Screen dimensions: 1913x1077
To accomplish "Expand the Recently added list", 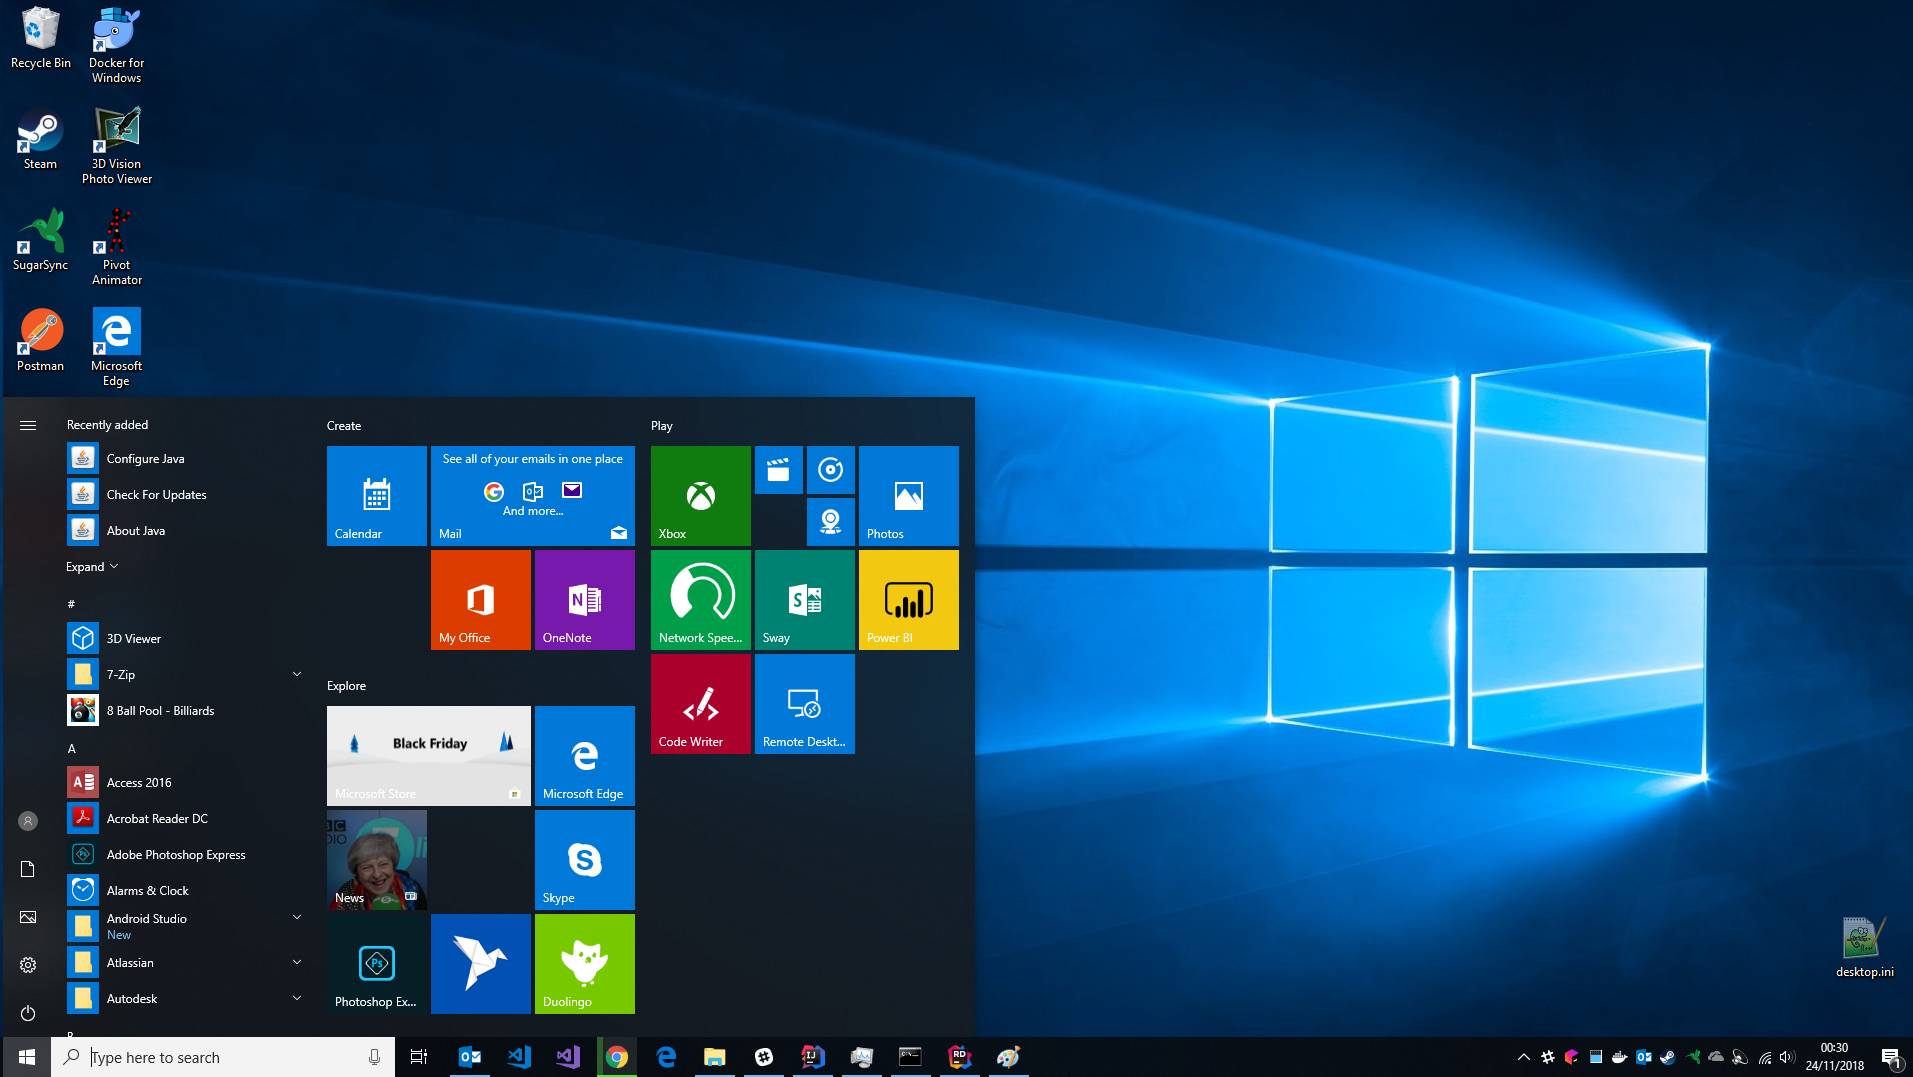I will point(92,567).
